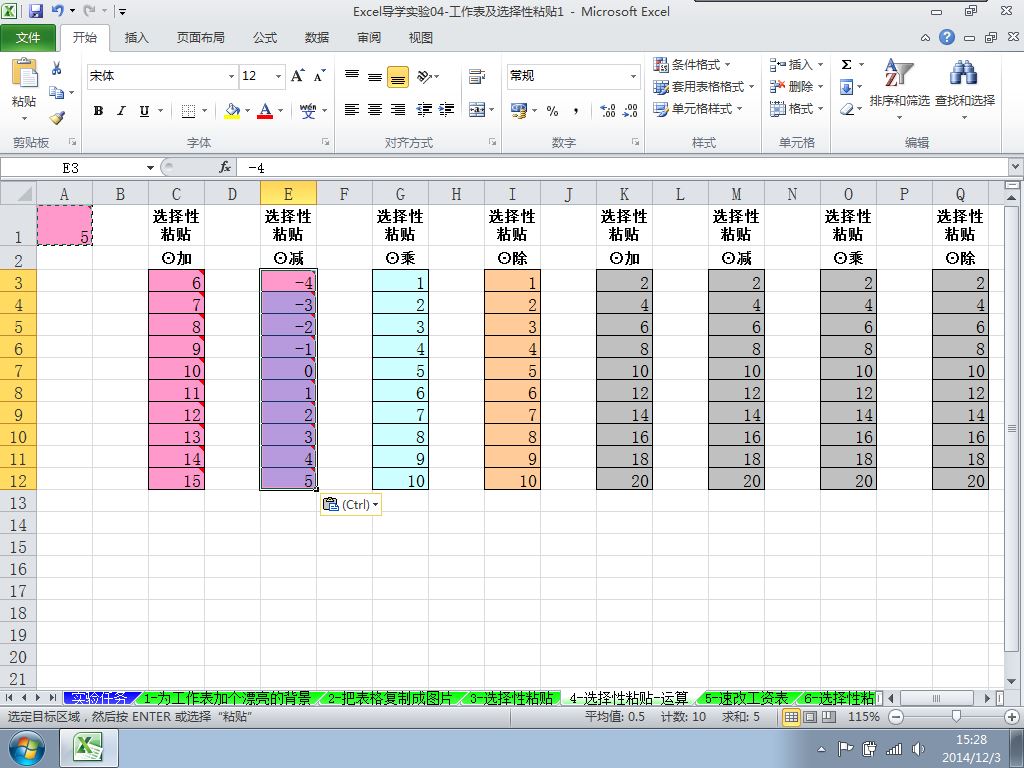
Task: Switch to Page Layout view in status bar
Action: click(810, 717)
